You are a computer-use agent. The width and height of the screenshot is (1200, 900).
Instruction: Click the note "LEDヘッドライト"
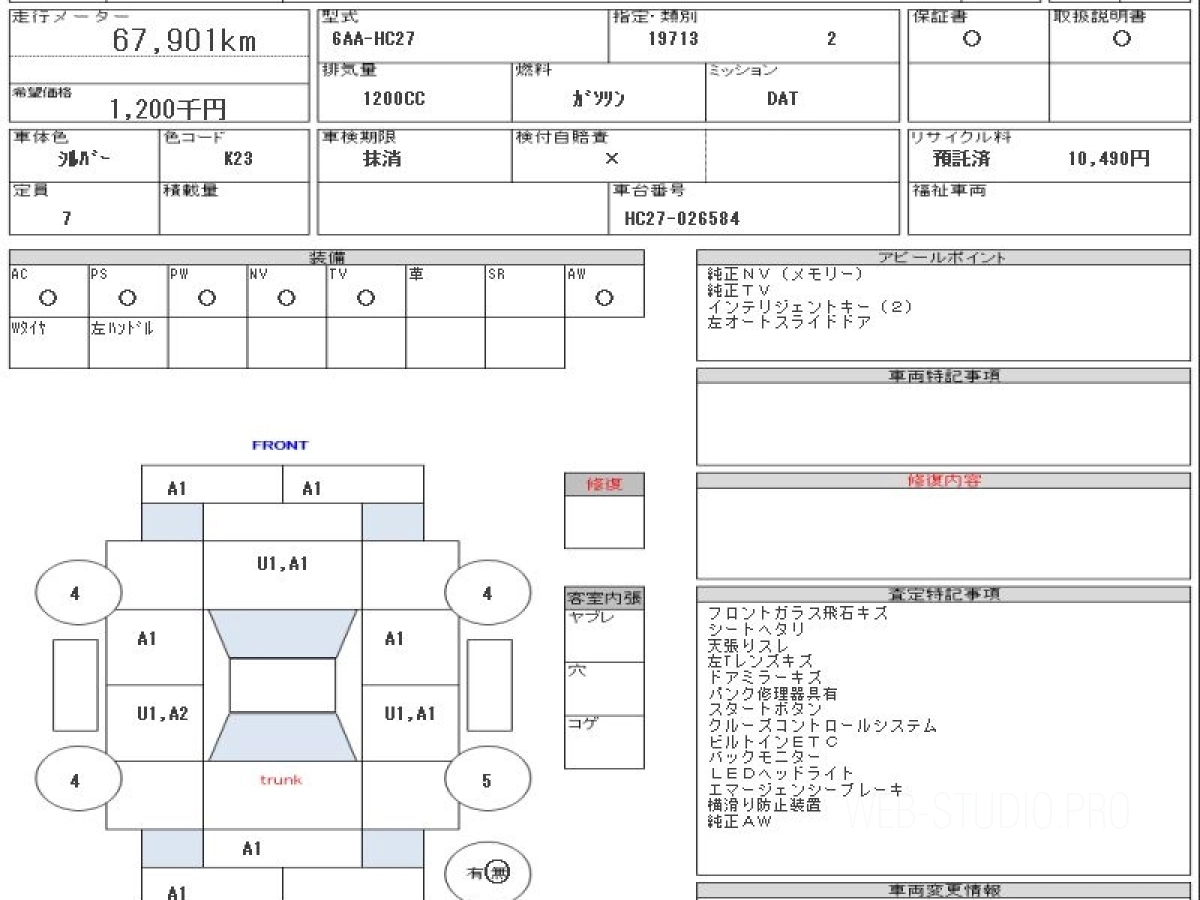pos(780,773)
